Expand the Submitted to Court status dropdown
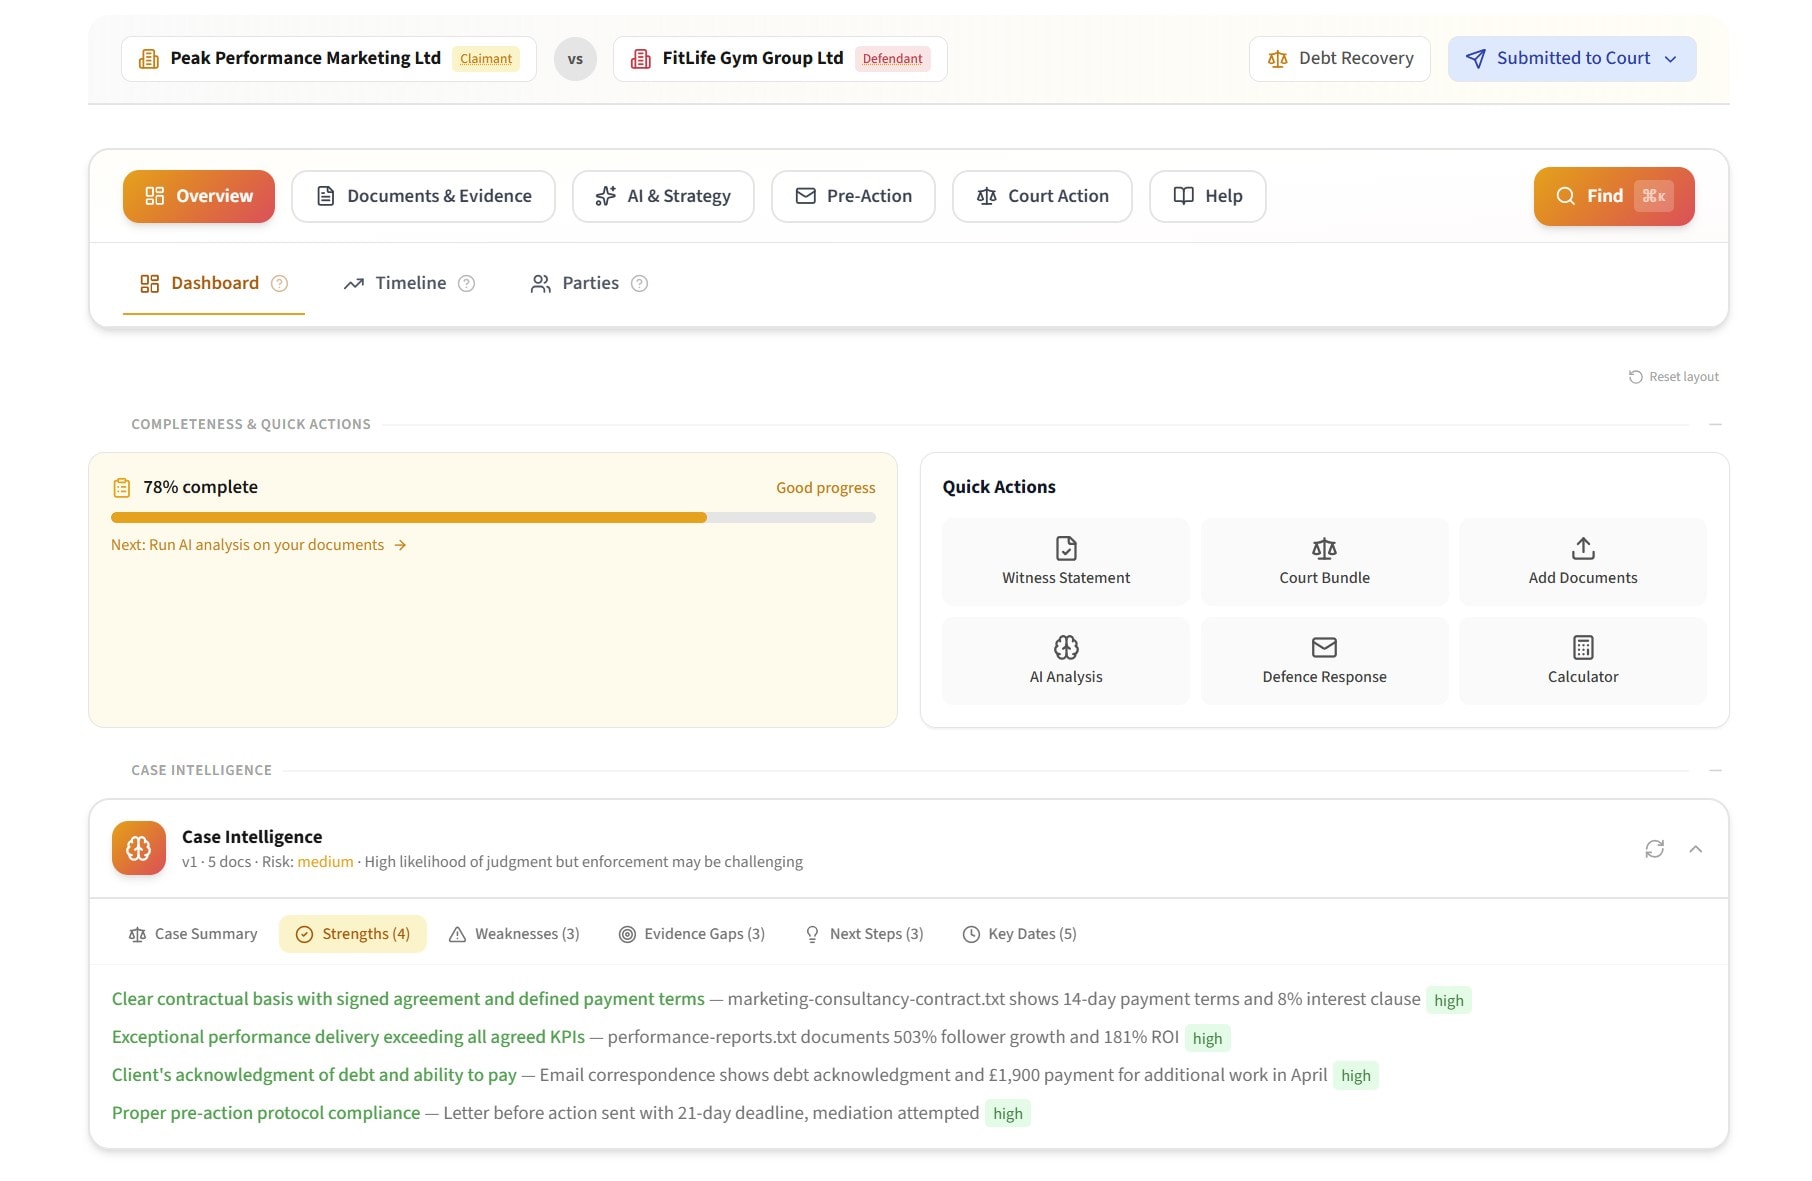This screenshot has width=1812, height=1181. tap(1570, 58)
